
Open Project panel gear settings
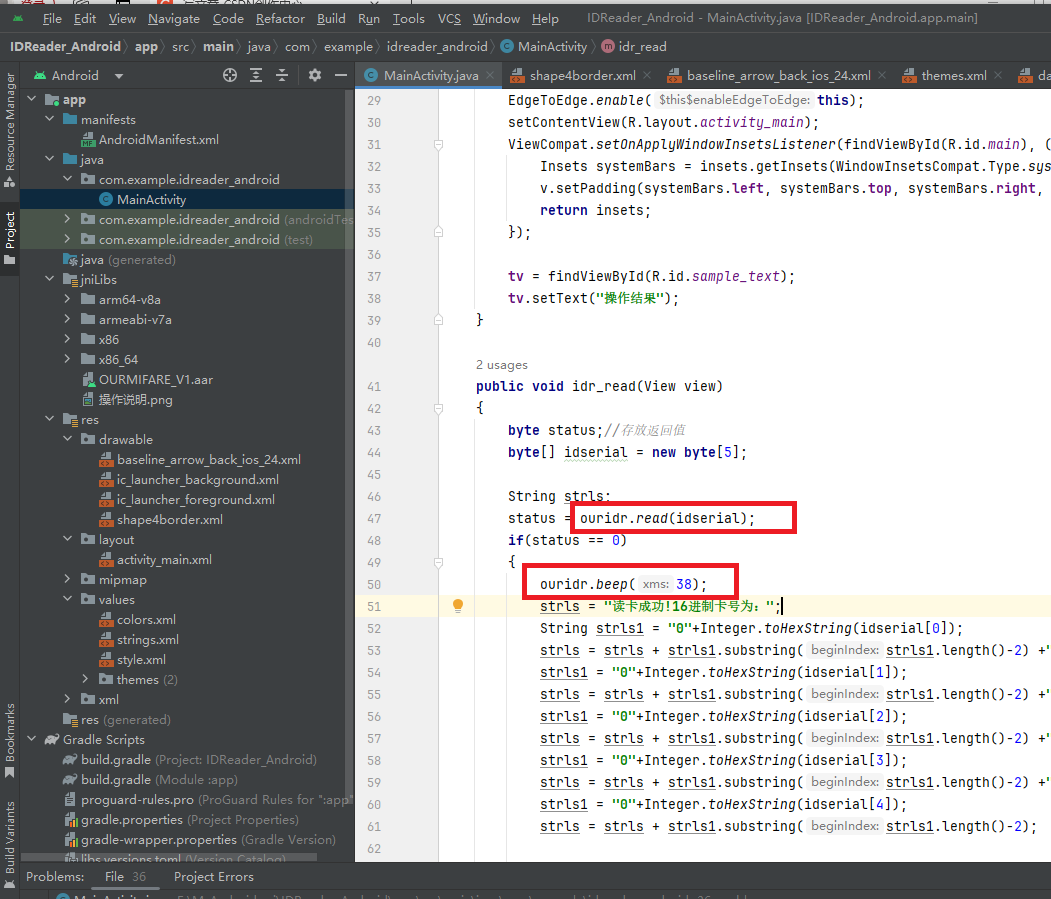[x=315, y=75]
